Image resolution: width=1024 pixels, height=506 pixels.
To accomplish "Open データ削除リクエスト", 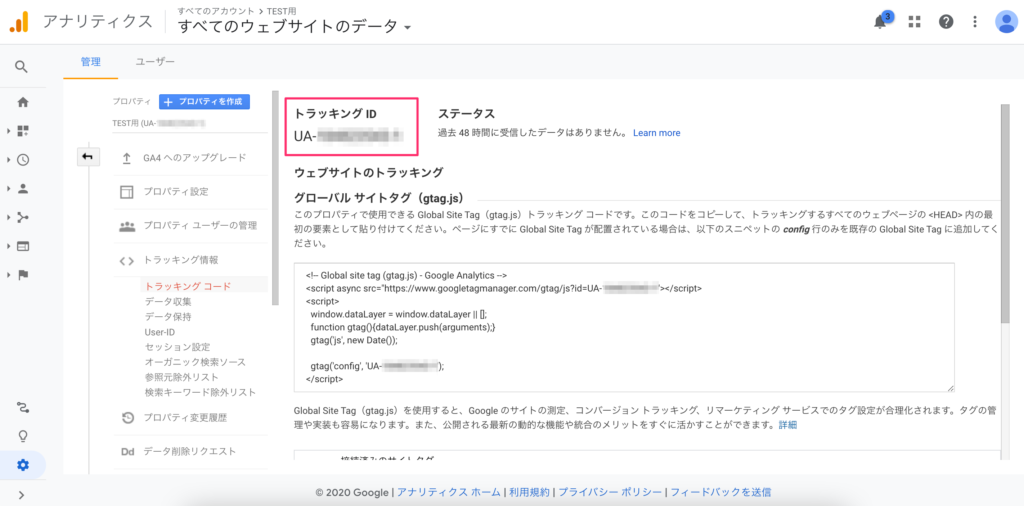I will pyautogui.click(x=190, y=452).
